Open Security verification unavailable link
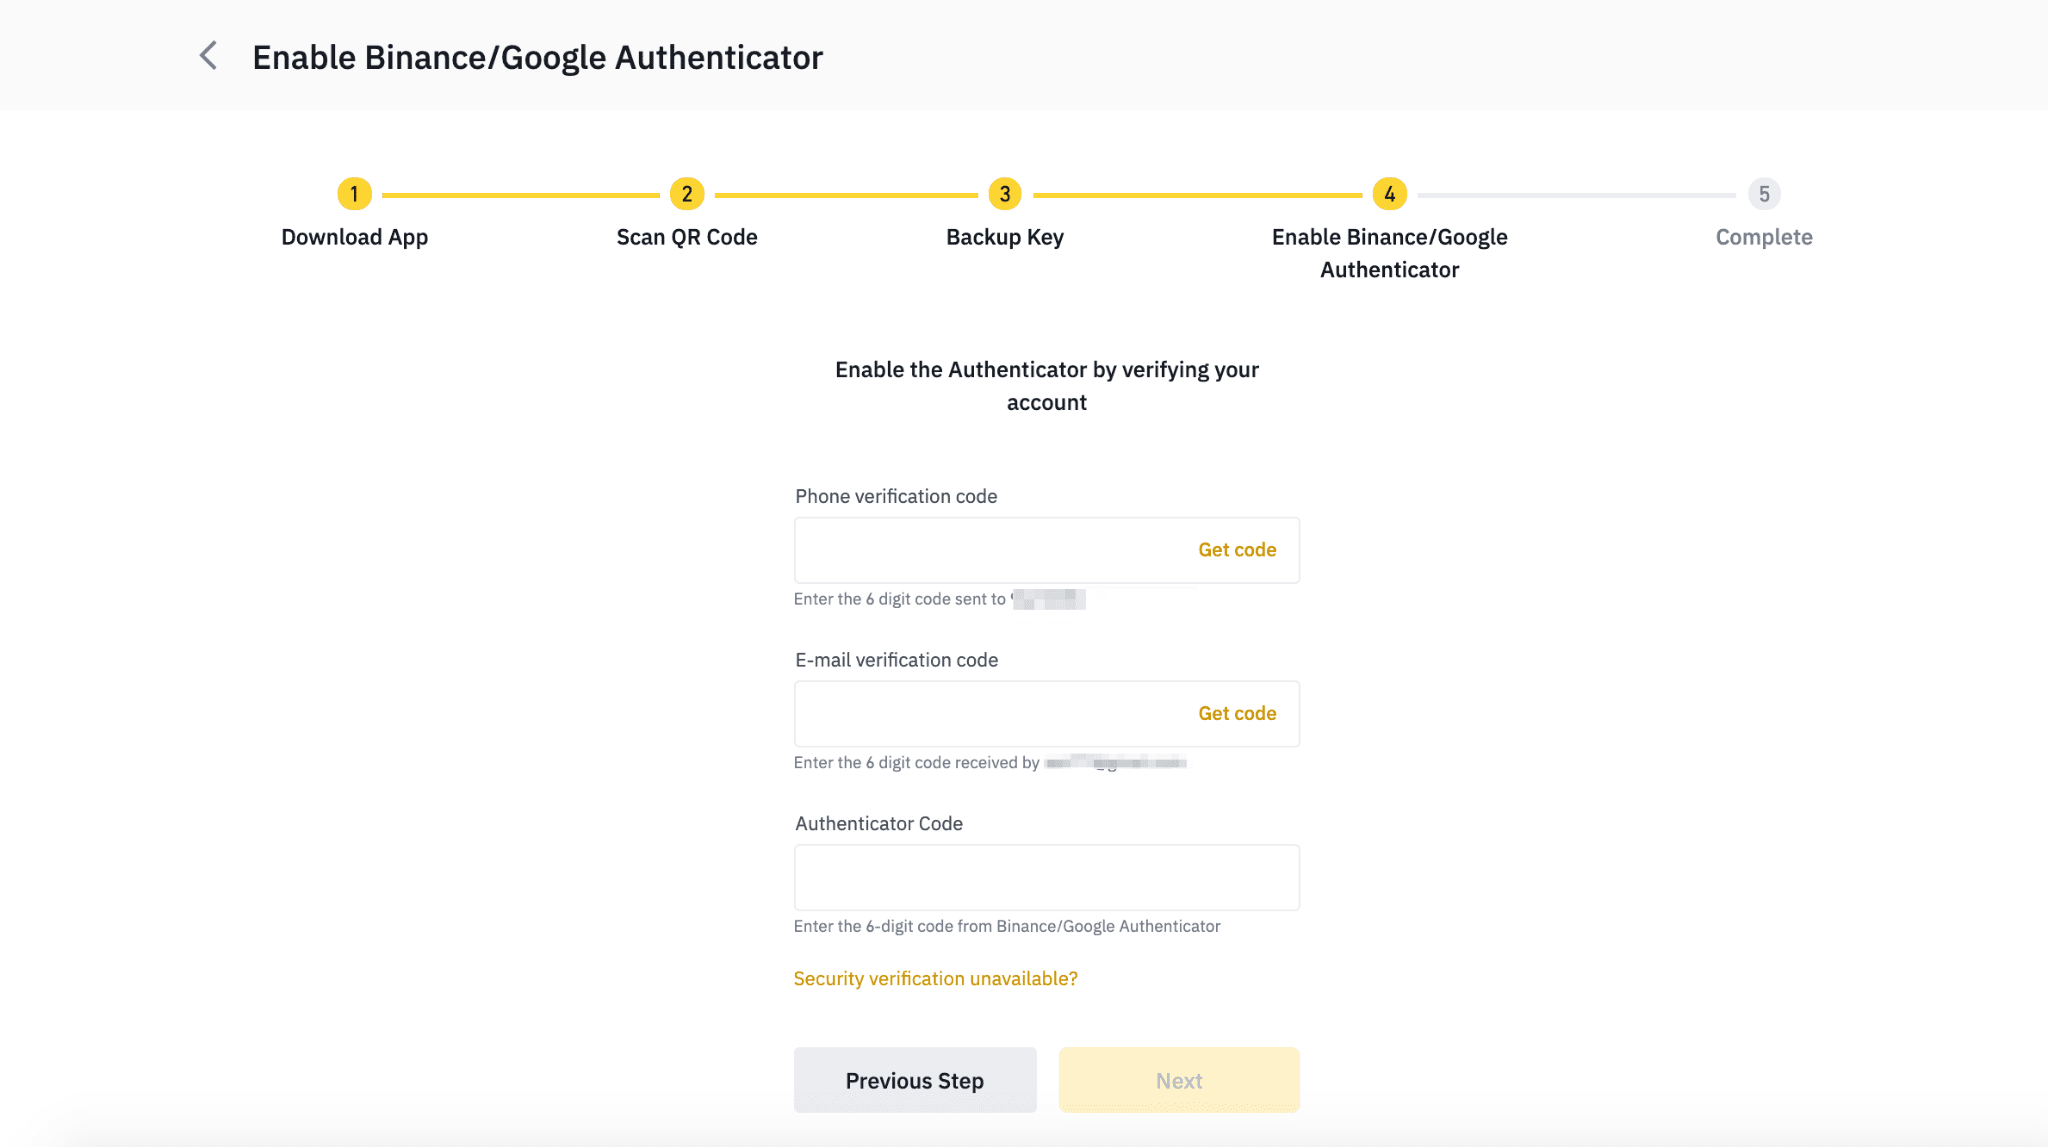2048x1147 pixels. click(x=935, y=979)
